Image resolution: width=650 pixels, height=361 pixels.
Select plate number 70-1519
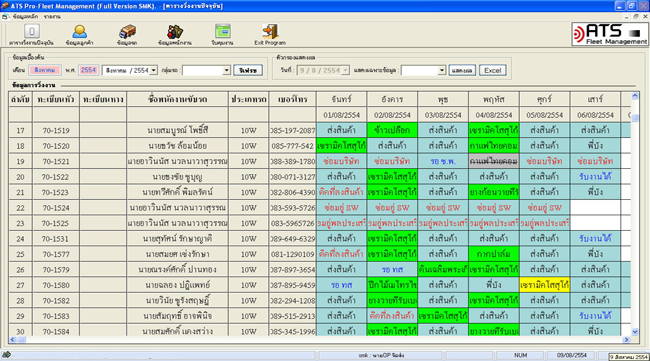tap(56, 131)
